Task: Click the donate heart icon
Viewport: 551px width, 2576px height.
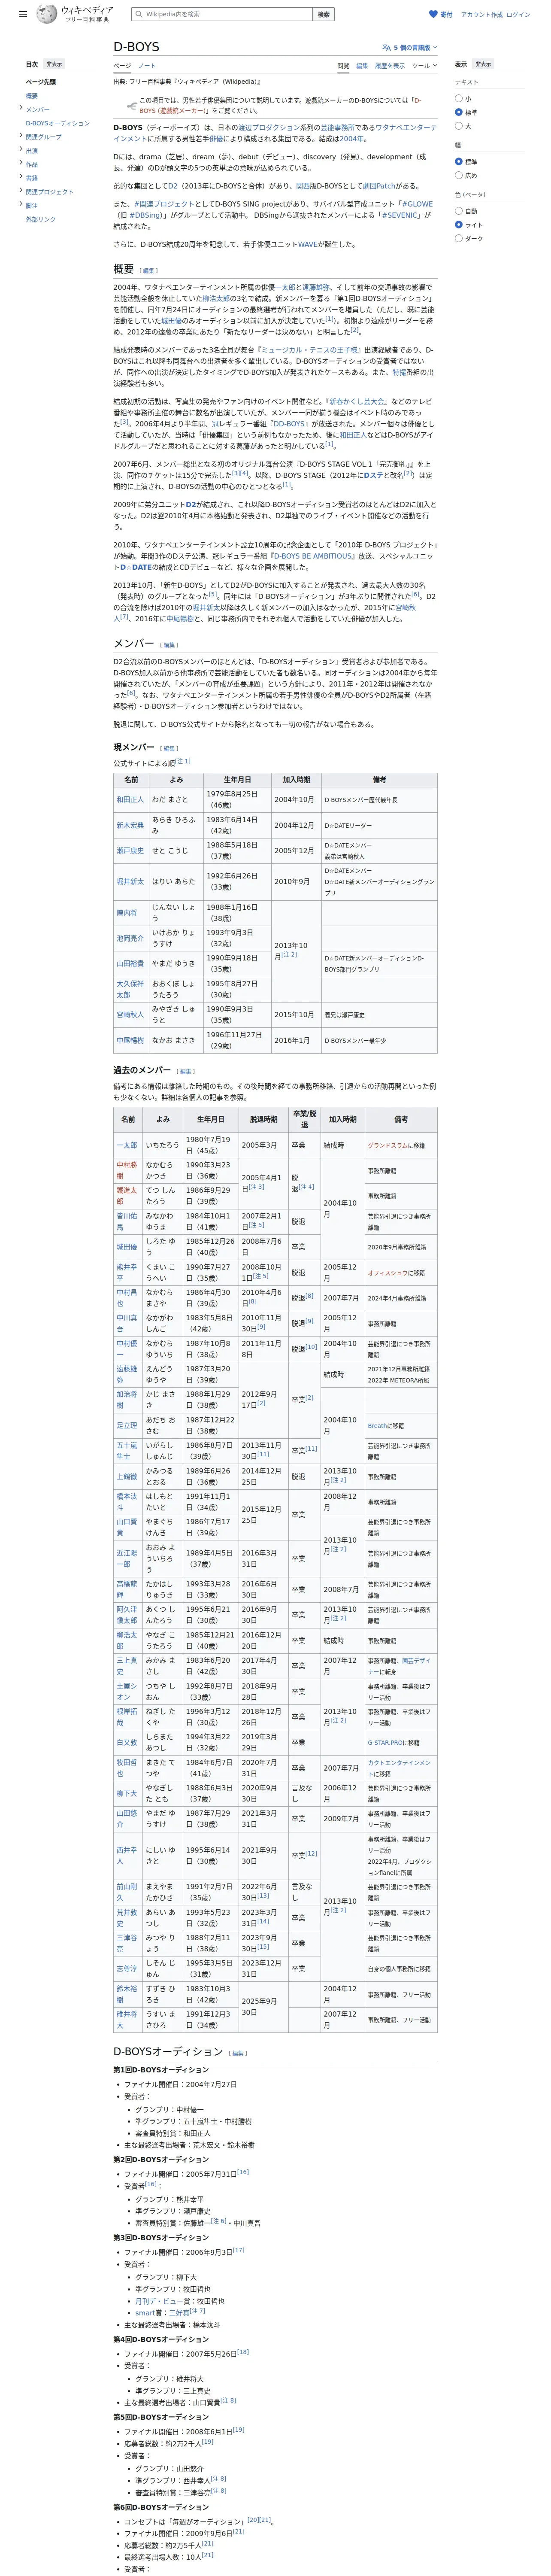Action: point(433,15)
